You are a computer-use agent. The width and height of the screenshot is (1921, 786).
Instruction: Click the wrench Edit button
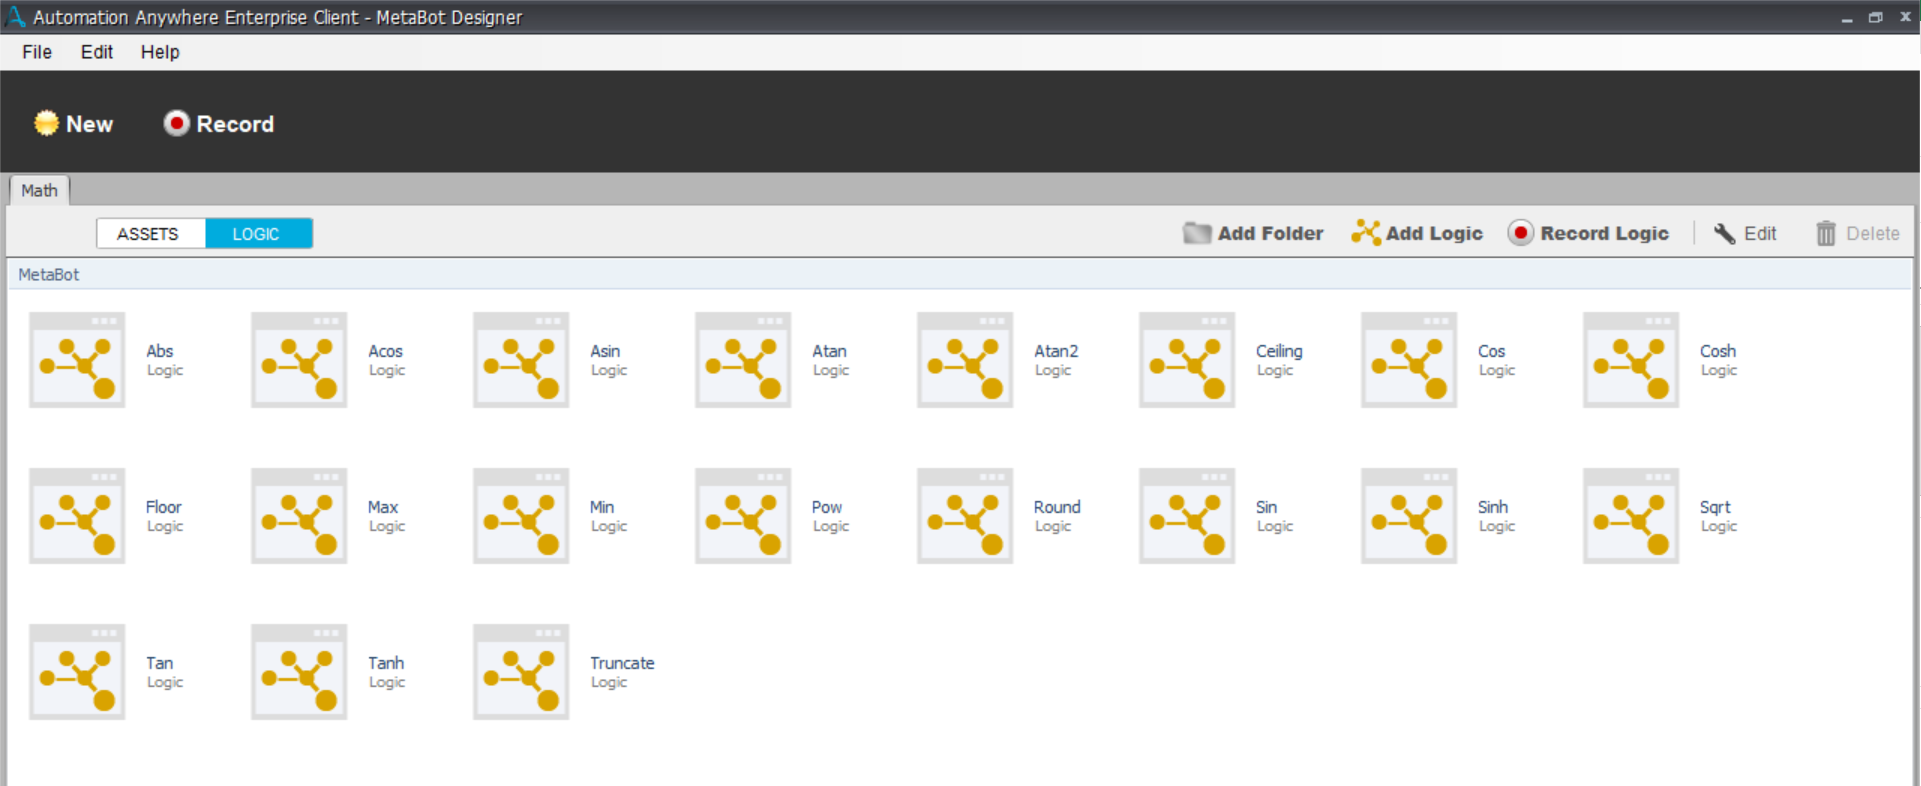point(1745,233)
